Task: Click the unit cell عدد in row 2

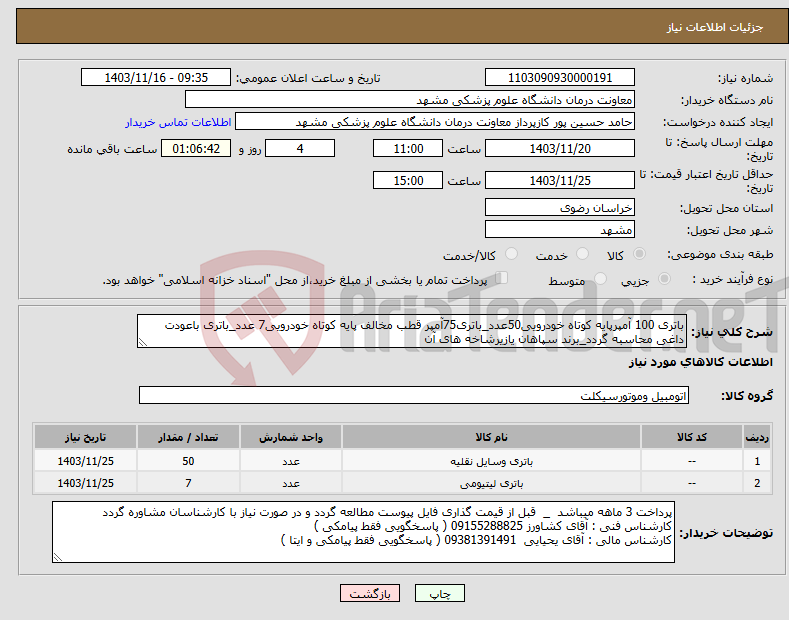Action: [x=291, y=483]
